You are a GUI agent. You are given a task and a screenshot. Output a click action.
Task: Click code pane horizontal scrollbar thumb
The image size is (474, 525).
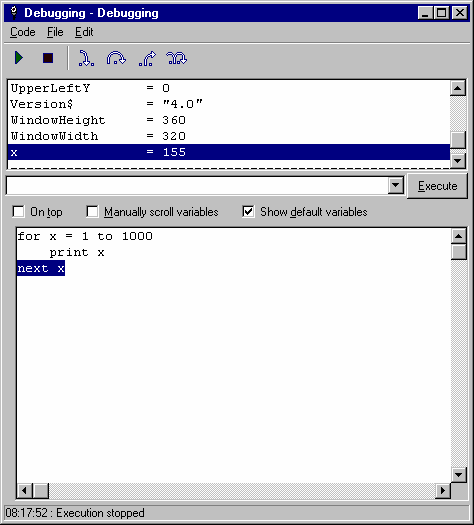click(x=41, y=491)
